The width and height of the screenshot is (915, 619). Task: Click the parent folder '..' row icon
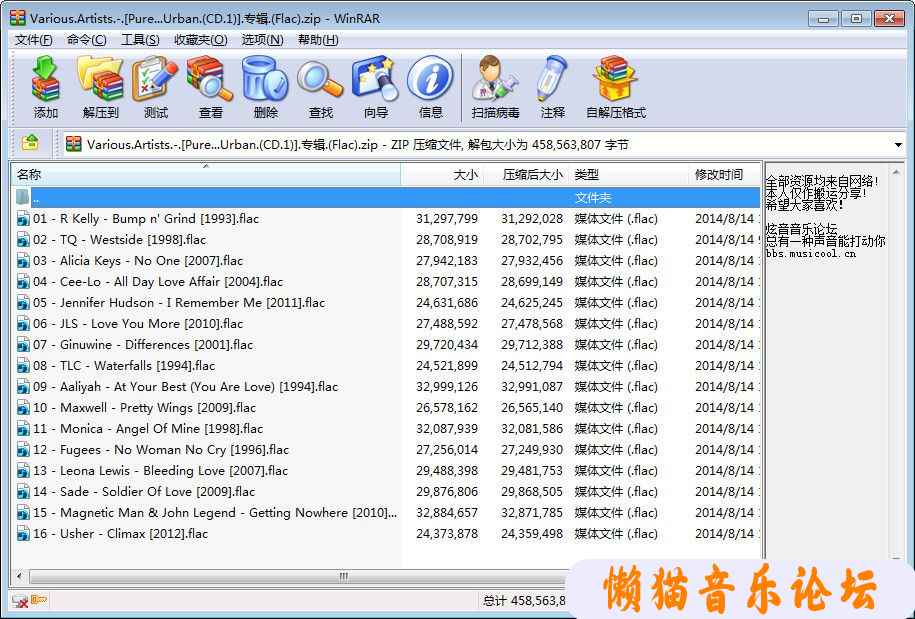click(23, 197)
